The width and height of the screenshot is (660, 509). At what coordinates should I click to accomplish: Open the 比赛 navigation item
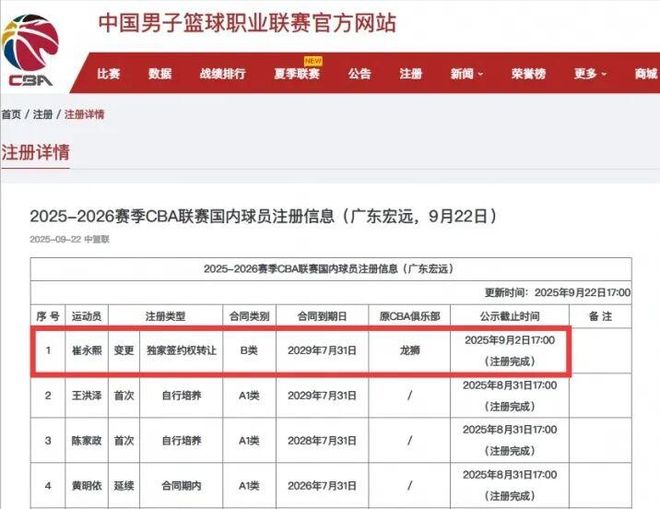pos(109,74)
